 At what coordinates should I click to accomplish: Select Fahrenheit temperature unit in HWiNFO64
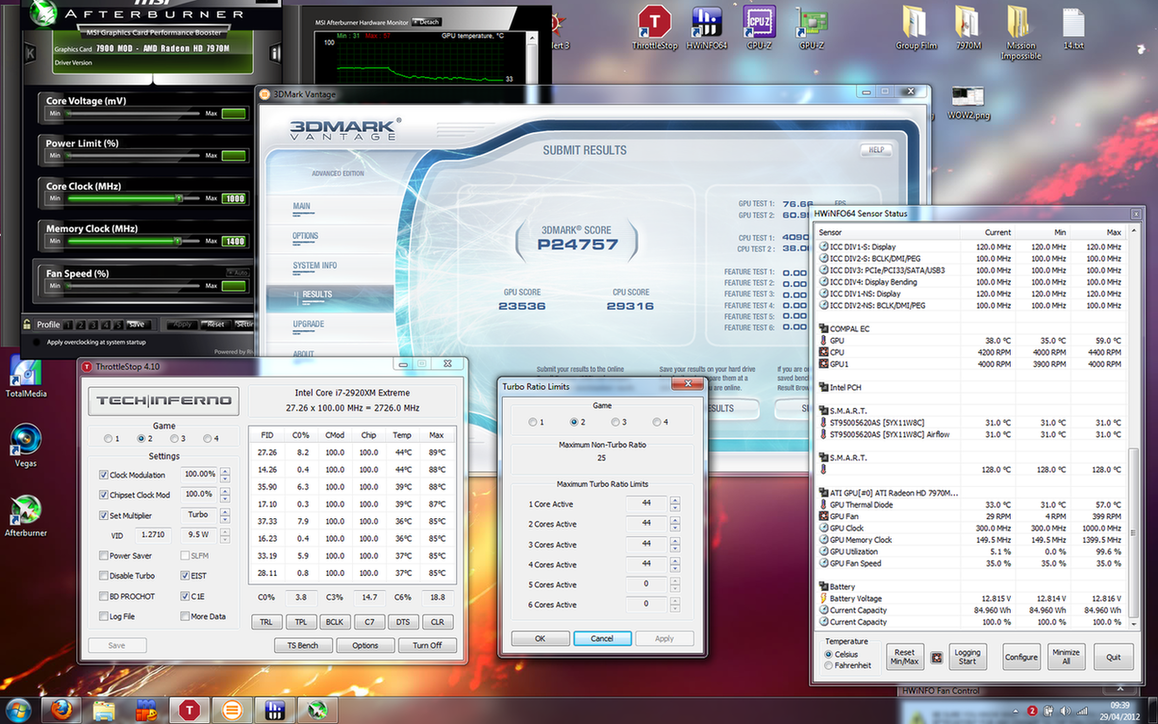(x=829, y=666)
